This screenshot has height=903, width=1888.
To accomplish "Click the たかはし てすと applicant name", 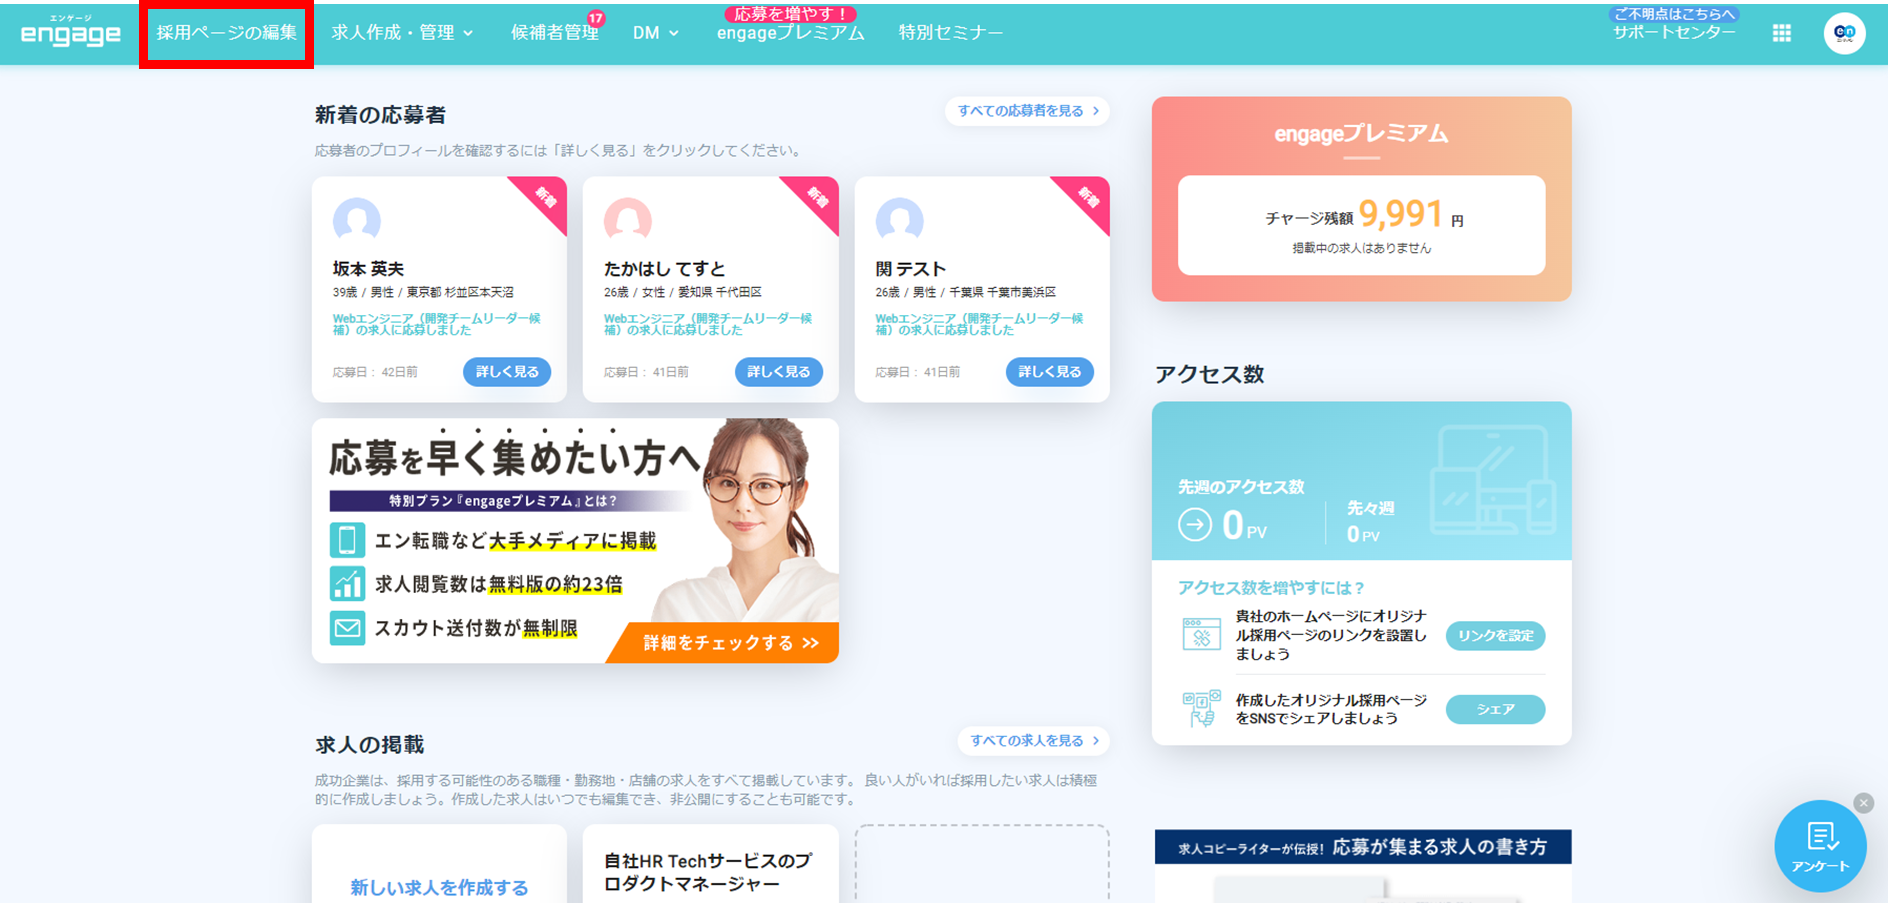I will tap(665, 269).
